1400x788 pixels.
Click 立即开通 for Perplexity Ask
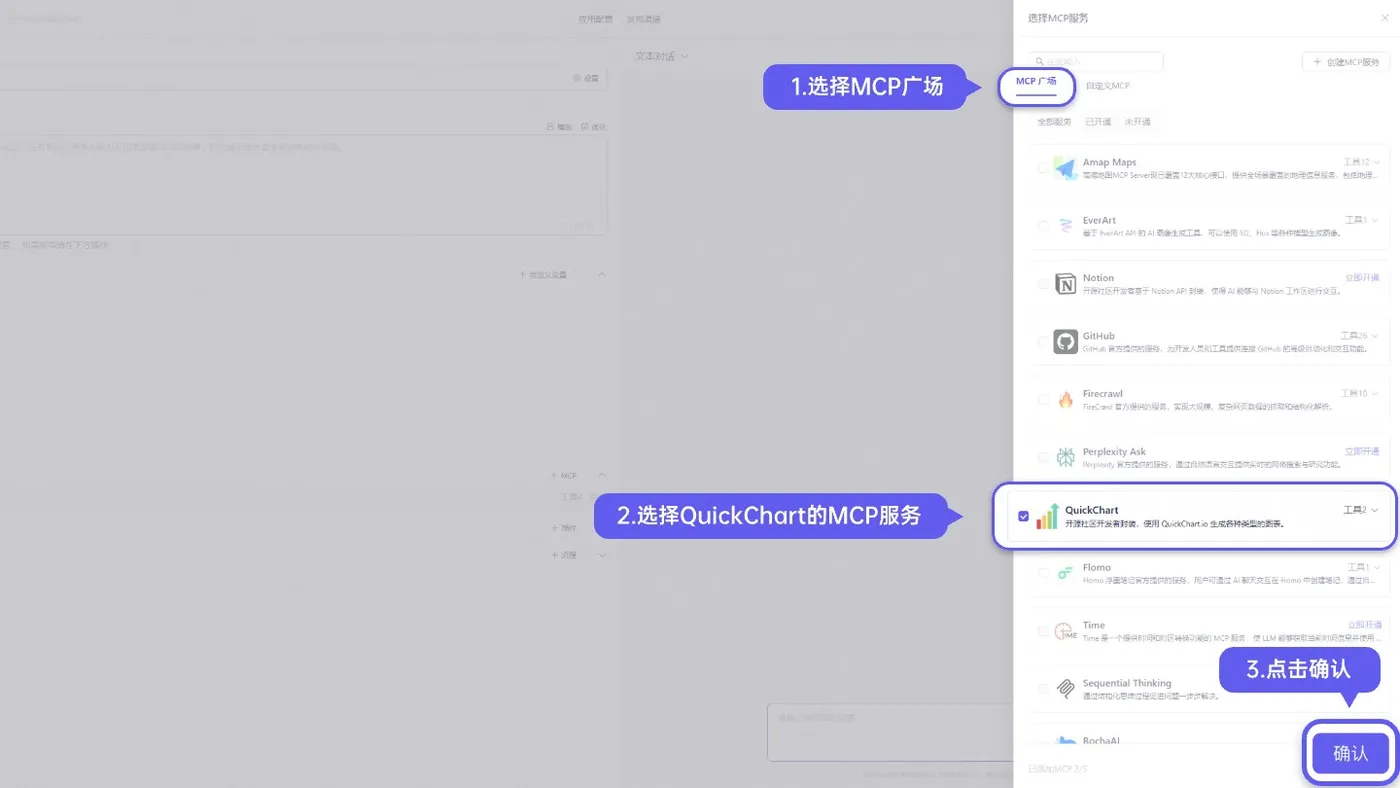pos(1362,452)
